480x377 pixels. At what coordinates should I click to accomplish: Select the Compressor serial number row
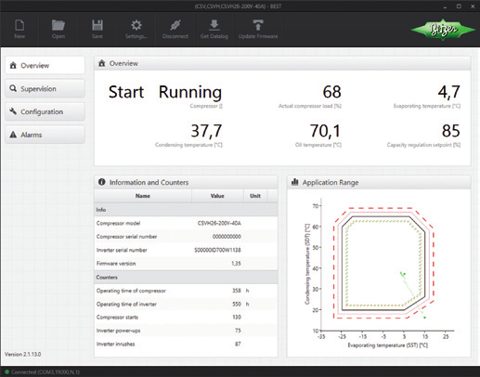pyautogui.click(x=186, y=236)
